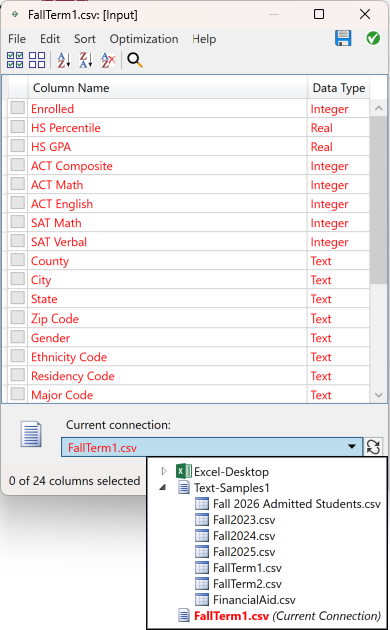Select Fall2025.csv in connection list
Image resolution: width=390 pixels, height=630 pixels.
244,552
